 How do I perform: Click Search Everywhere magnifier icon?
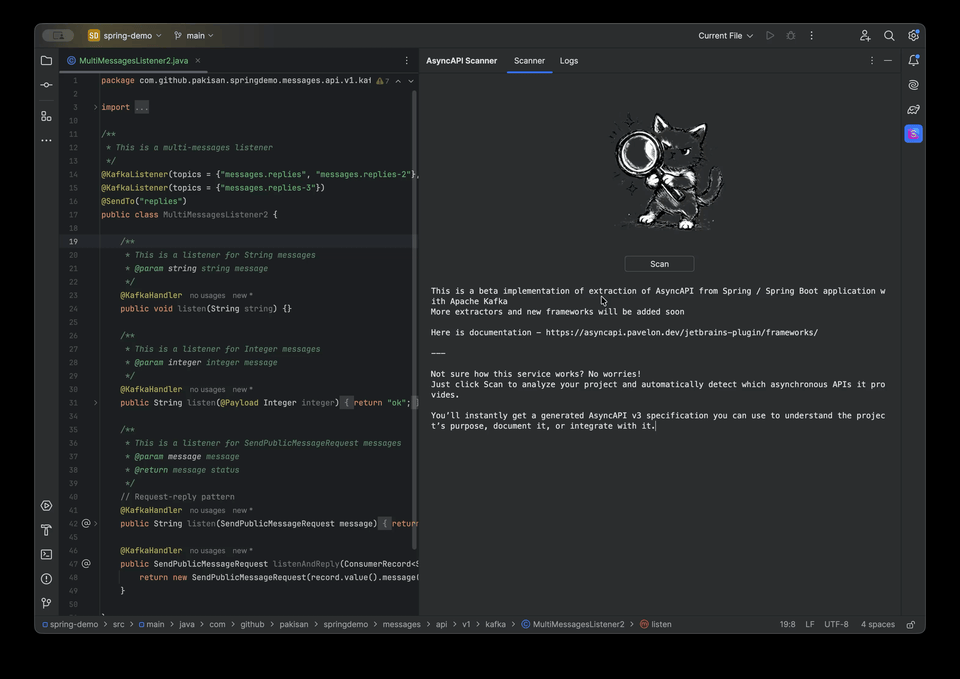(889, 36)
